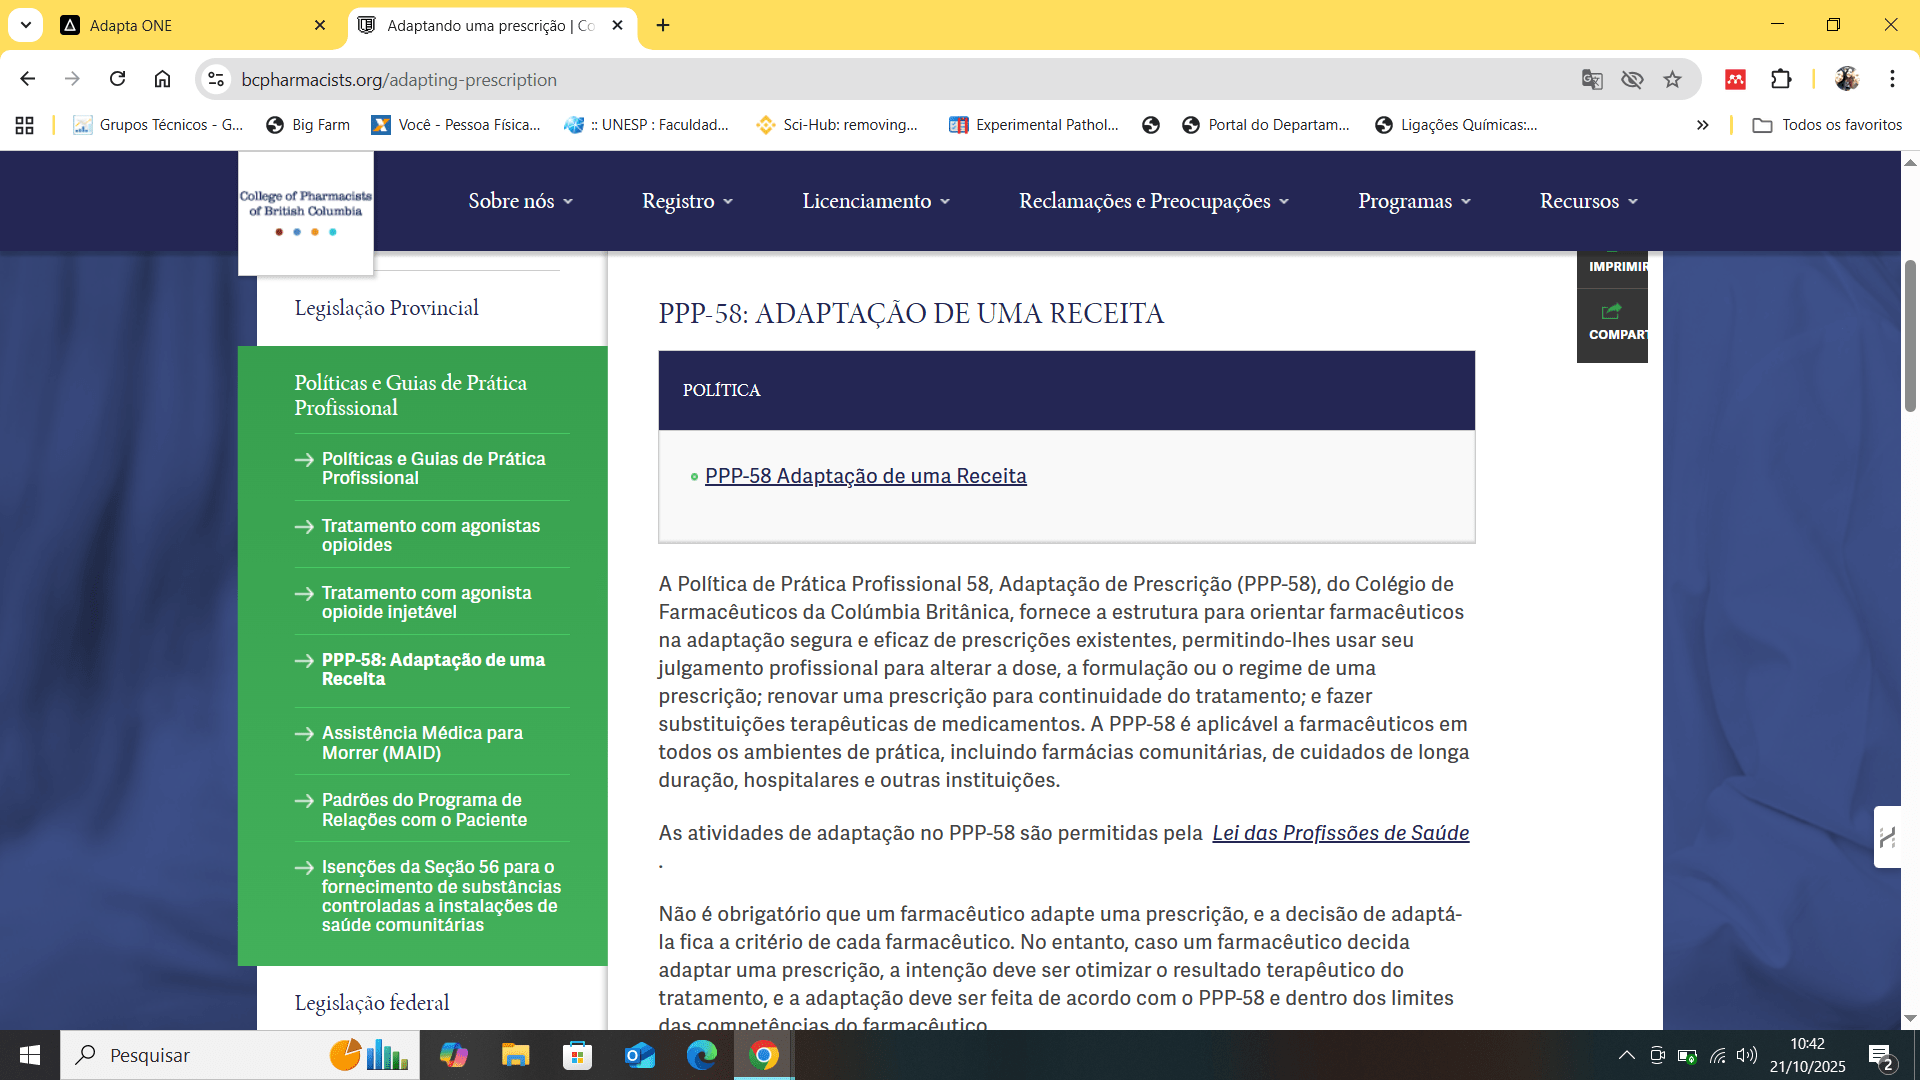Click the eye-slash icon in address bar

1632,80
